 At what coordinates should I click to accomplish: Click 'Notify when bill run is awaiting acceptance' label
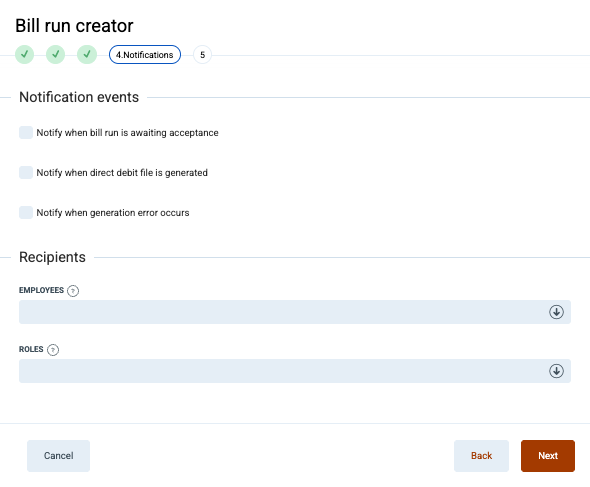pyautogui.click(x=127, y=133)
